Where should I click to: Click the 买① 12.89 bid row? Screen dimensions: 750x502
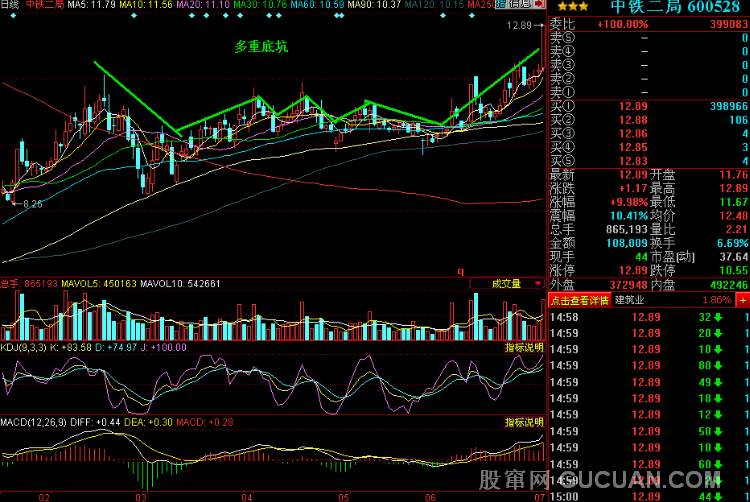649,106
